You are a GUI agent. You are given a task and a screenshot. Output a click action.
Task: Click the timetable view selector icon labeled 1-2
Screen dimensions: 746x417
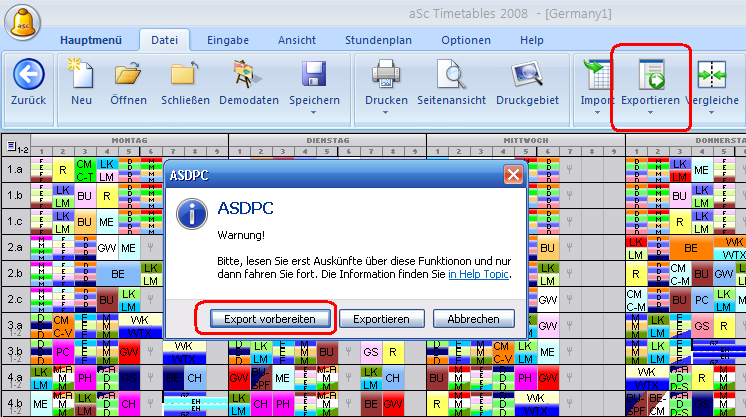click(16, 148)
